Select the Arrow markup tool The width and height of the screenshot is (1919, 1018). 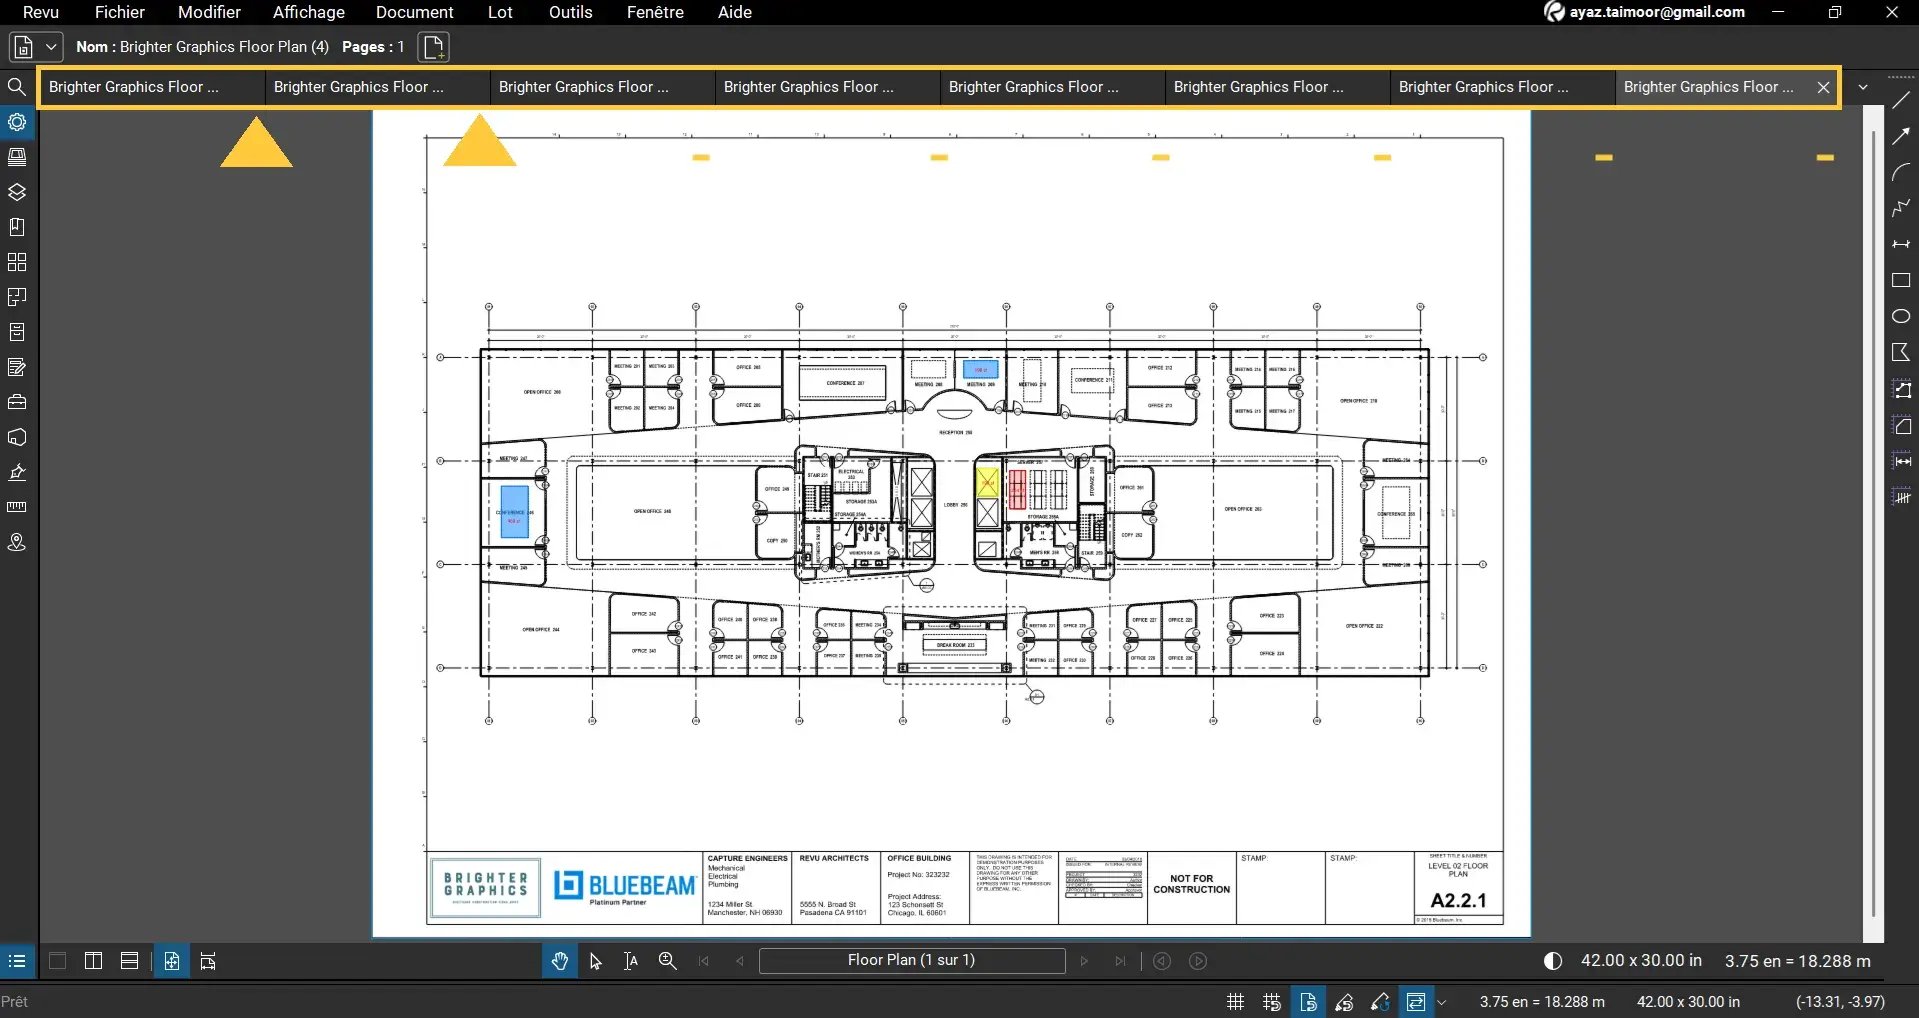coord(1901,137)
